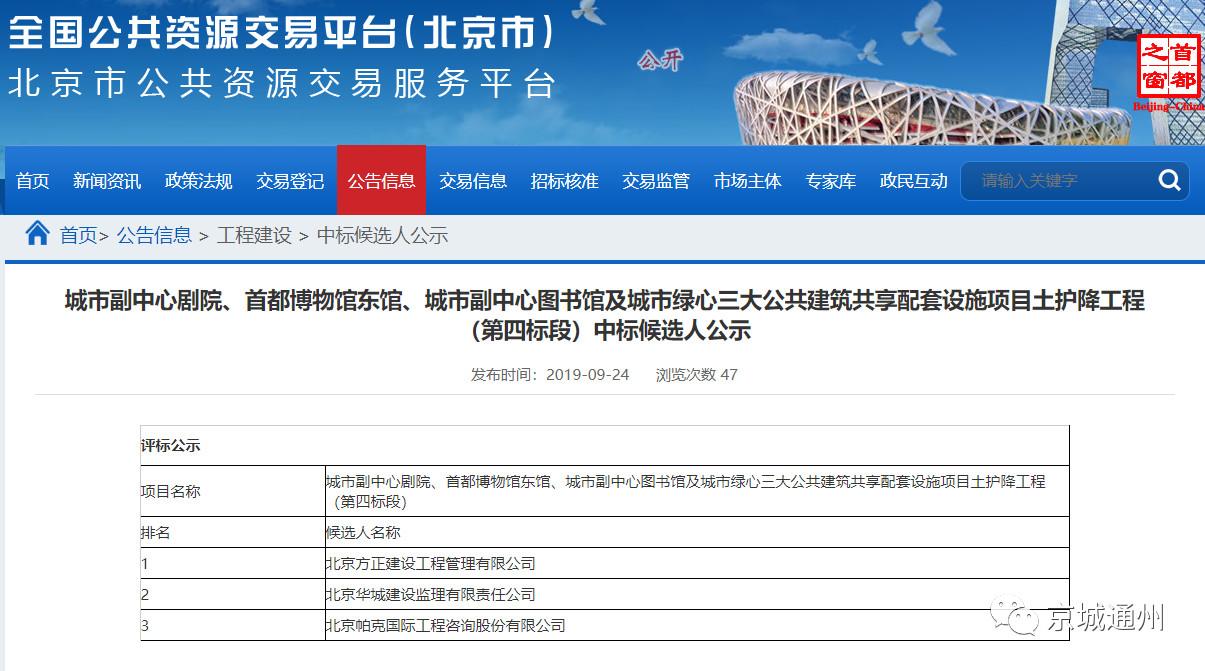Click the home icon in the breadcrumb
Image resolution: width=1205 pixels, height=671 pixels.
37,234
